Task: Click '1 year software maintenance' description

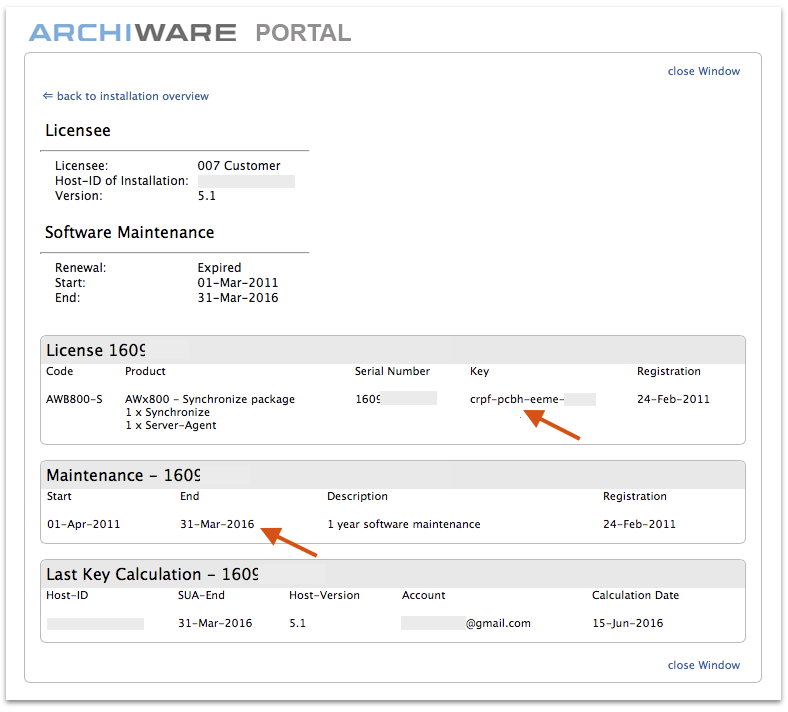Action: pyautogui.click(x=404, y=525)
